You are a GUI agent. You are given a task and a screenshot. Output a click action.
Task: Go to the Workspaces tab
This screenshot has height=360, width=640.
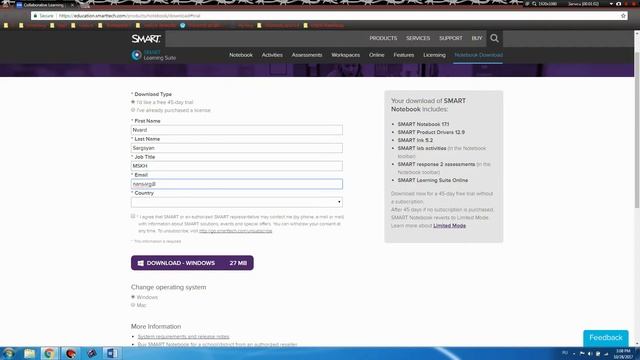(345, 55)
